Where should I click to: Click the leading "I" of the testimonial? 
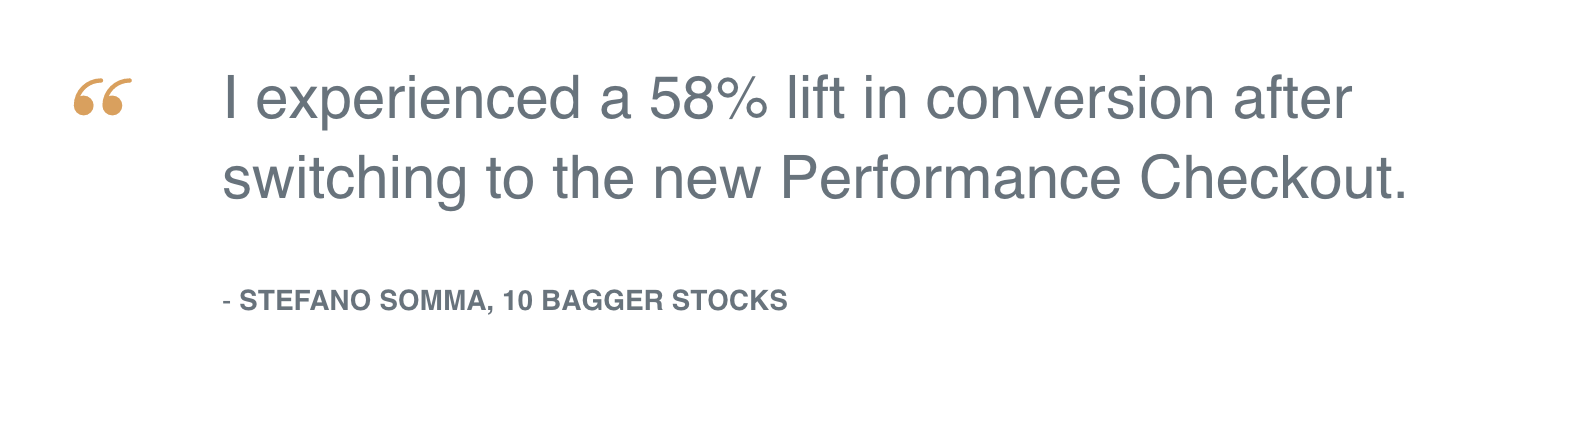pyautogui.click(x=230, y=98)
